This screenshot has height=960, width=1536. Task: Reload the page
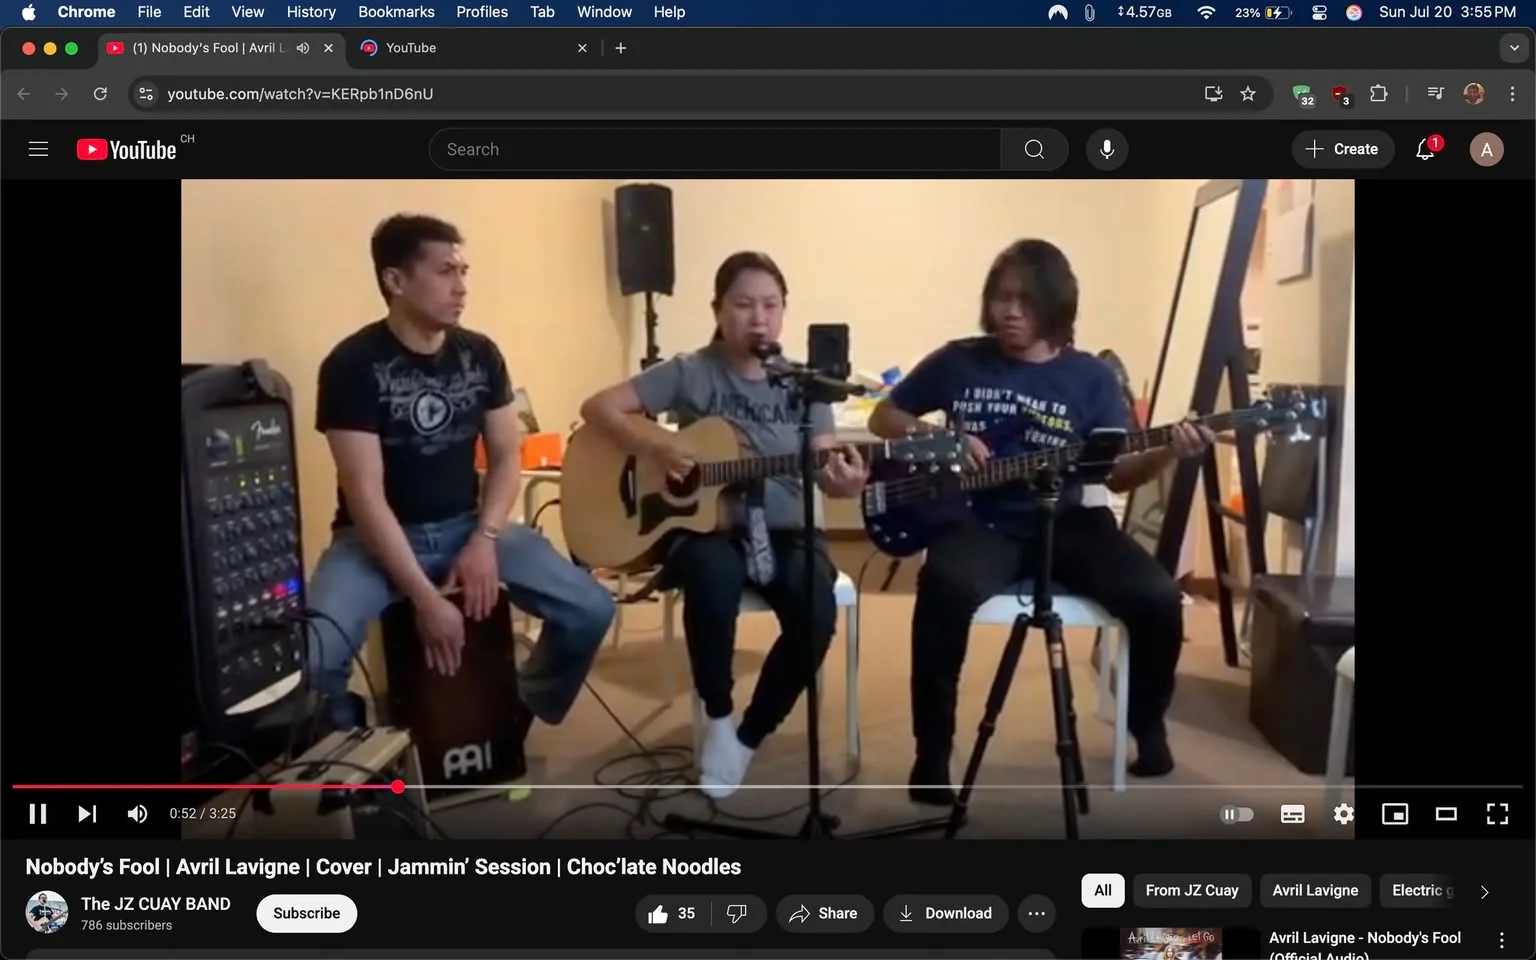[x=100, y=93]
